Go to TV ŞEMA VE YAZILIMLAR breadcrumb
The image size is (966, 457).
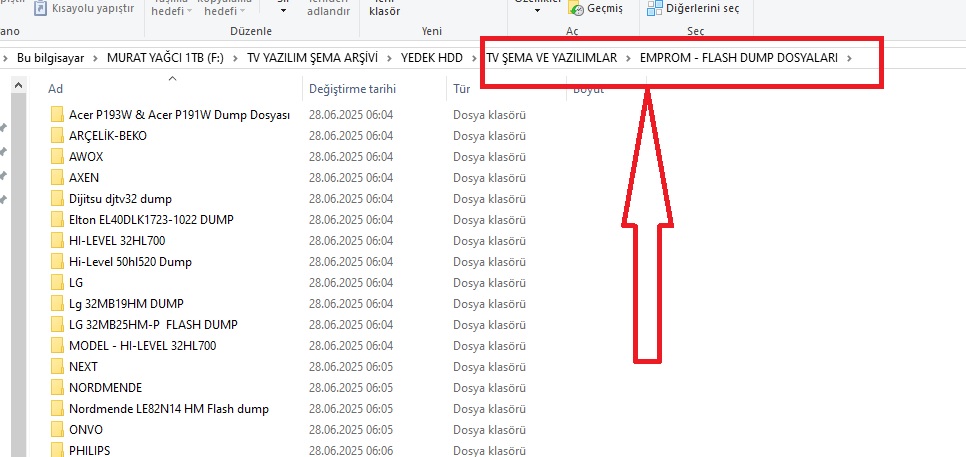click(551, 59)
